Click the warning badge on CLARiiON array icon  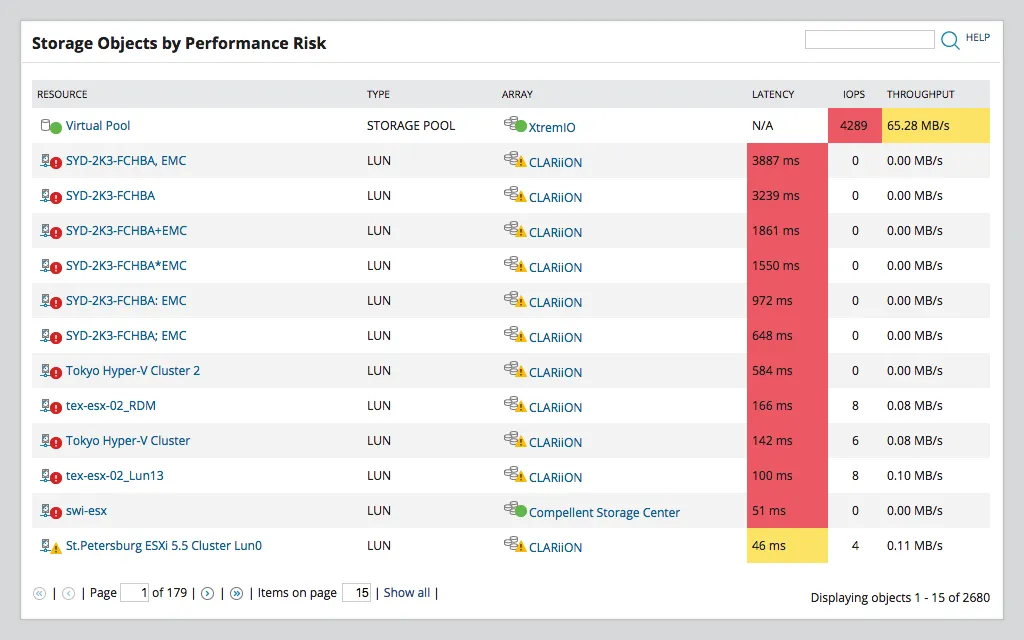tap(520, 161)
